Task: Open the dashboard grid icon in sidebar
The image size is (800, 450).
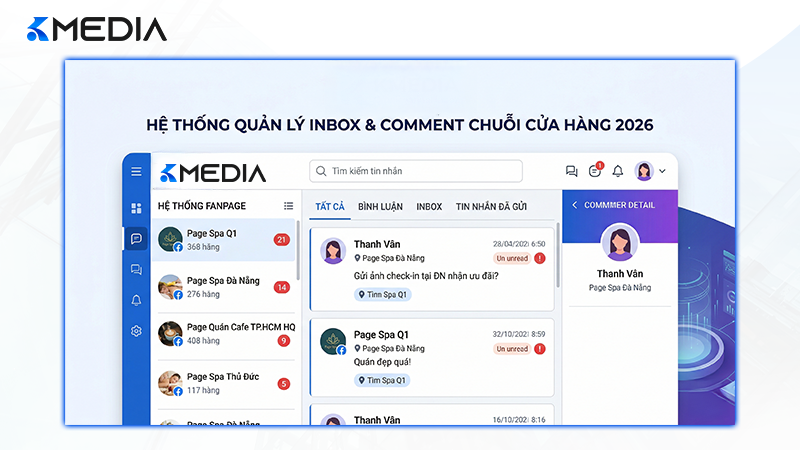Action: coord(136,208)
